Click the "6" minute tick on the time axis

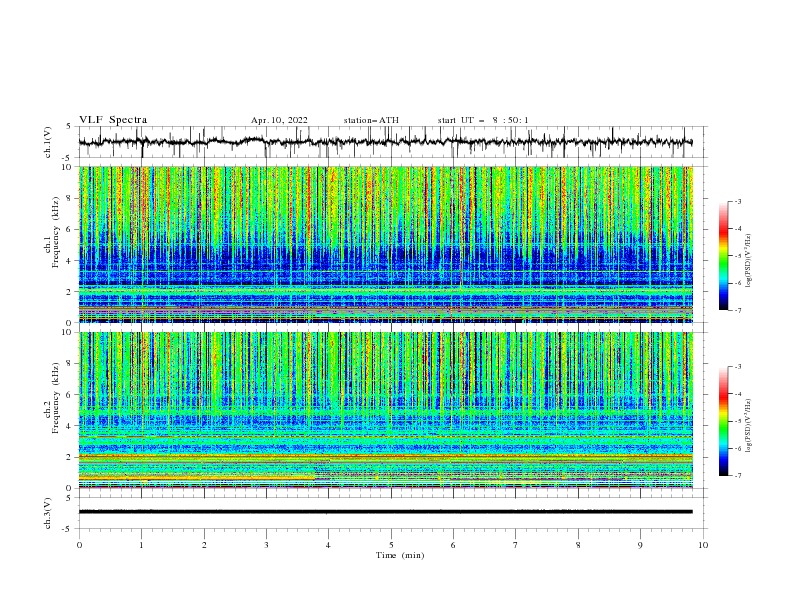click(x=453, y=545)
